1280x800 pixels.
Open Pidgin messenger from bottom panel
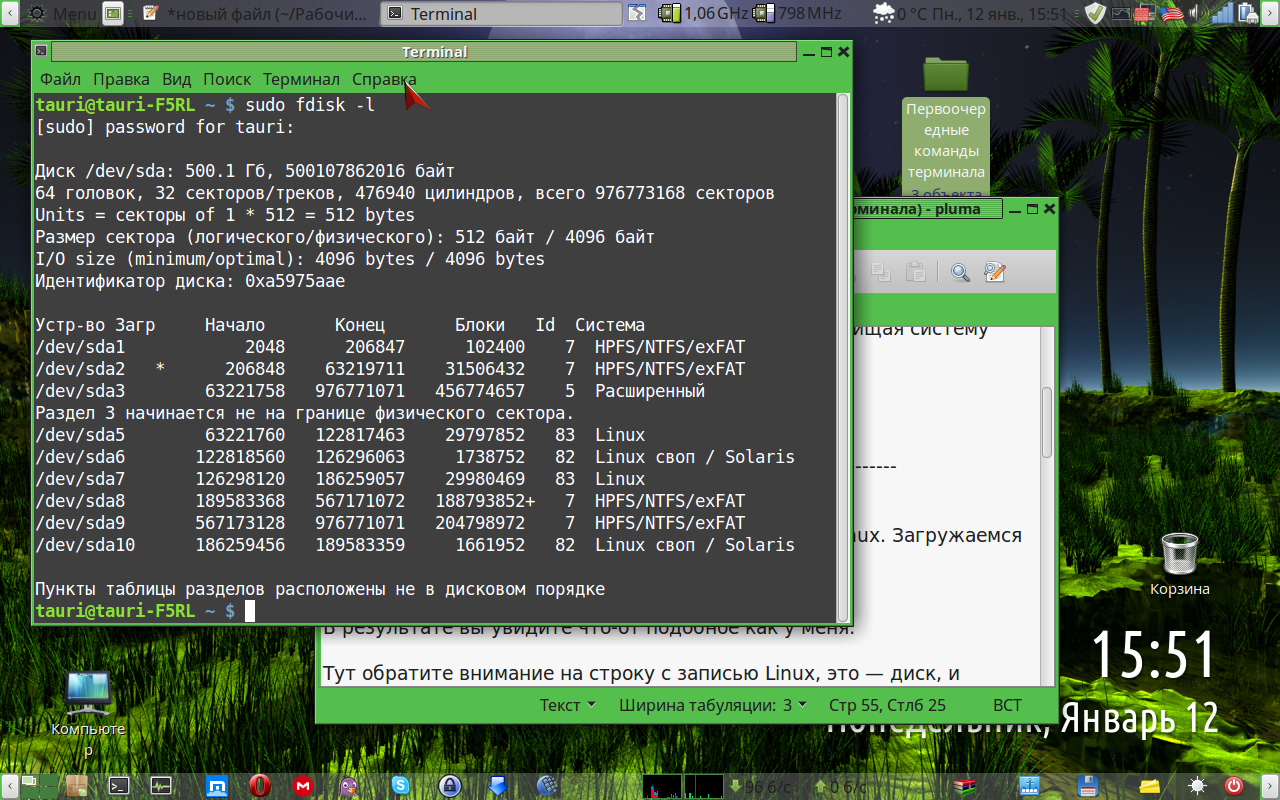[349, 786]
